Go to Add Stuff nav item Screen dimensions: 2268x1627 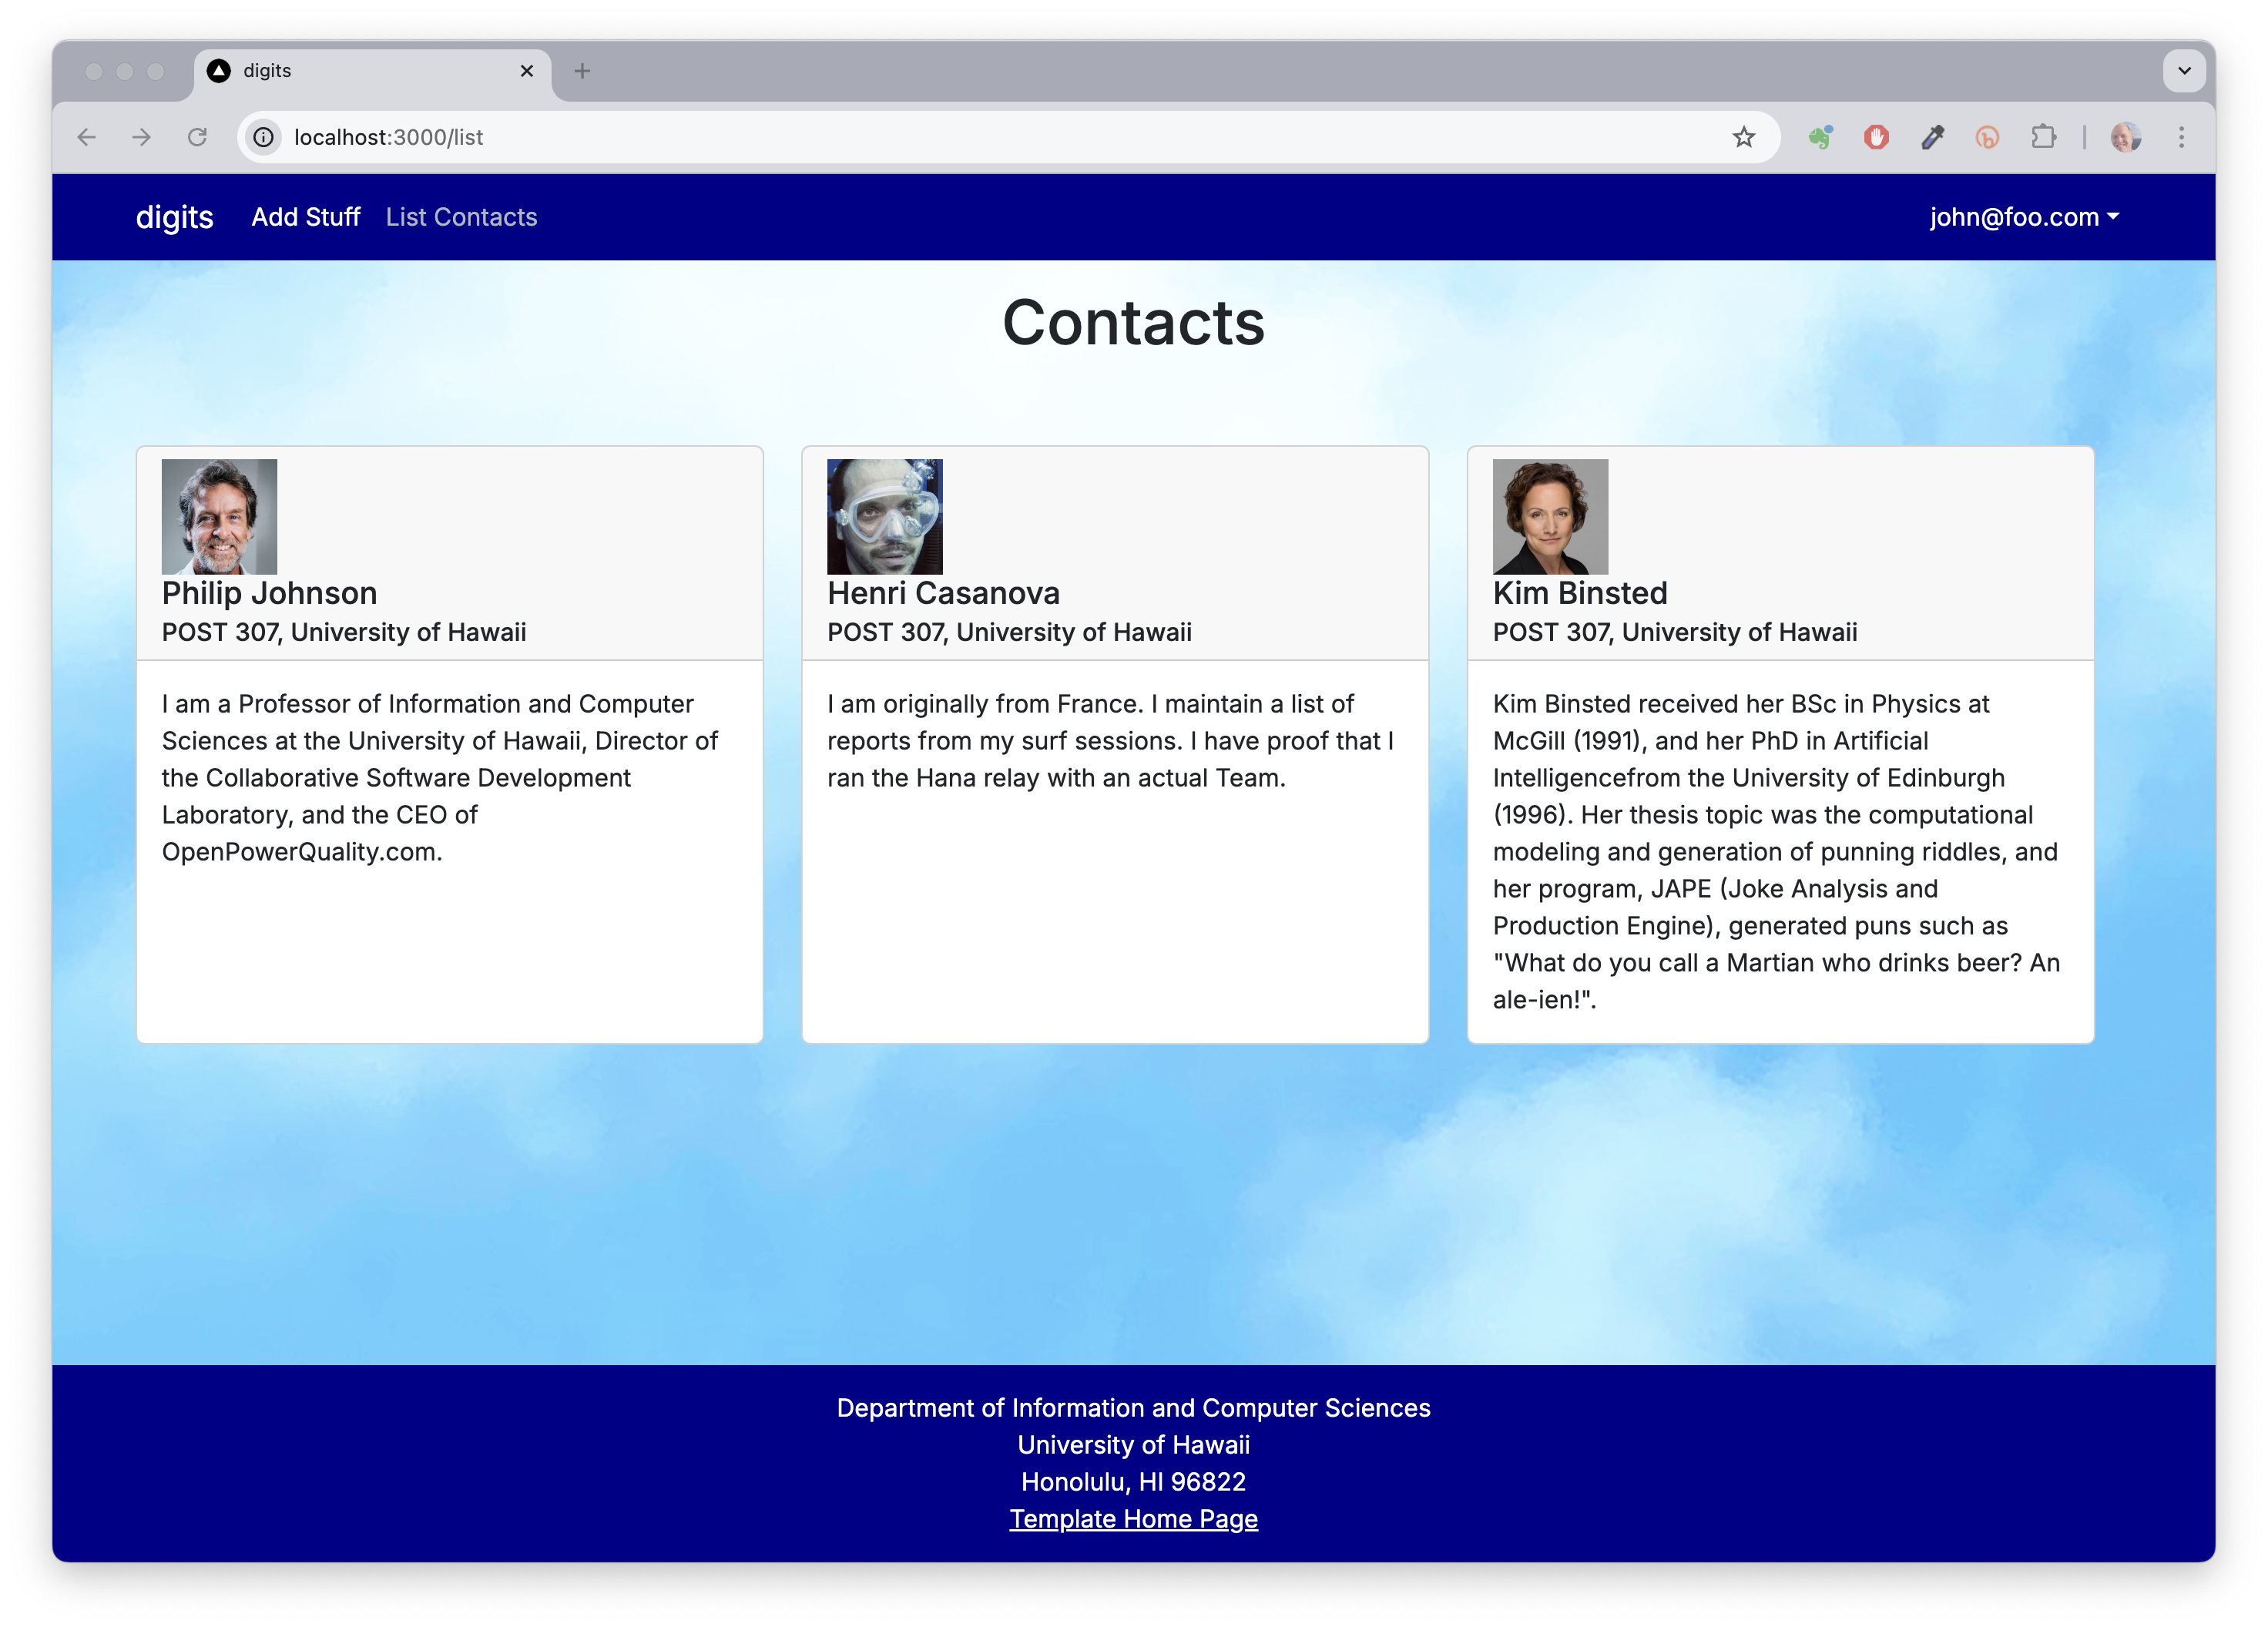tap(305, 217)
